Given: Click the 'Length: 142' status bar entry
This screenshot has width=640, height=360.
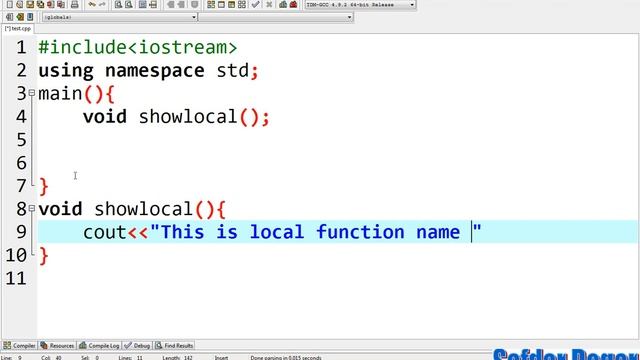Looking at the screenshot, I should tap(178, 358).
